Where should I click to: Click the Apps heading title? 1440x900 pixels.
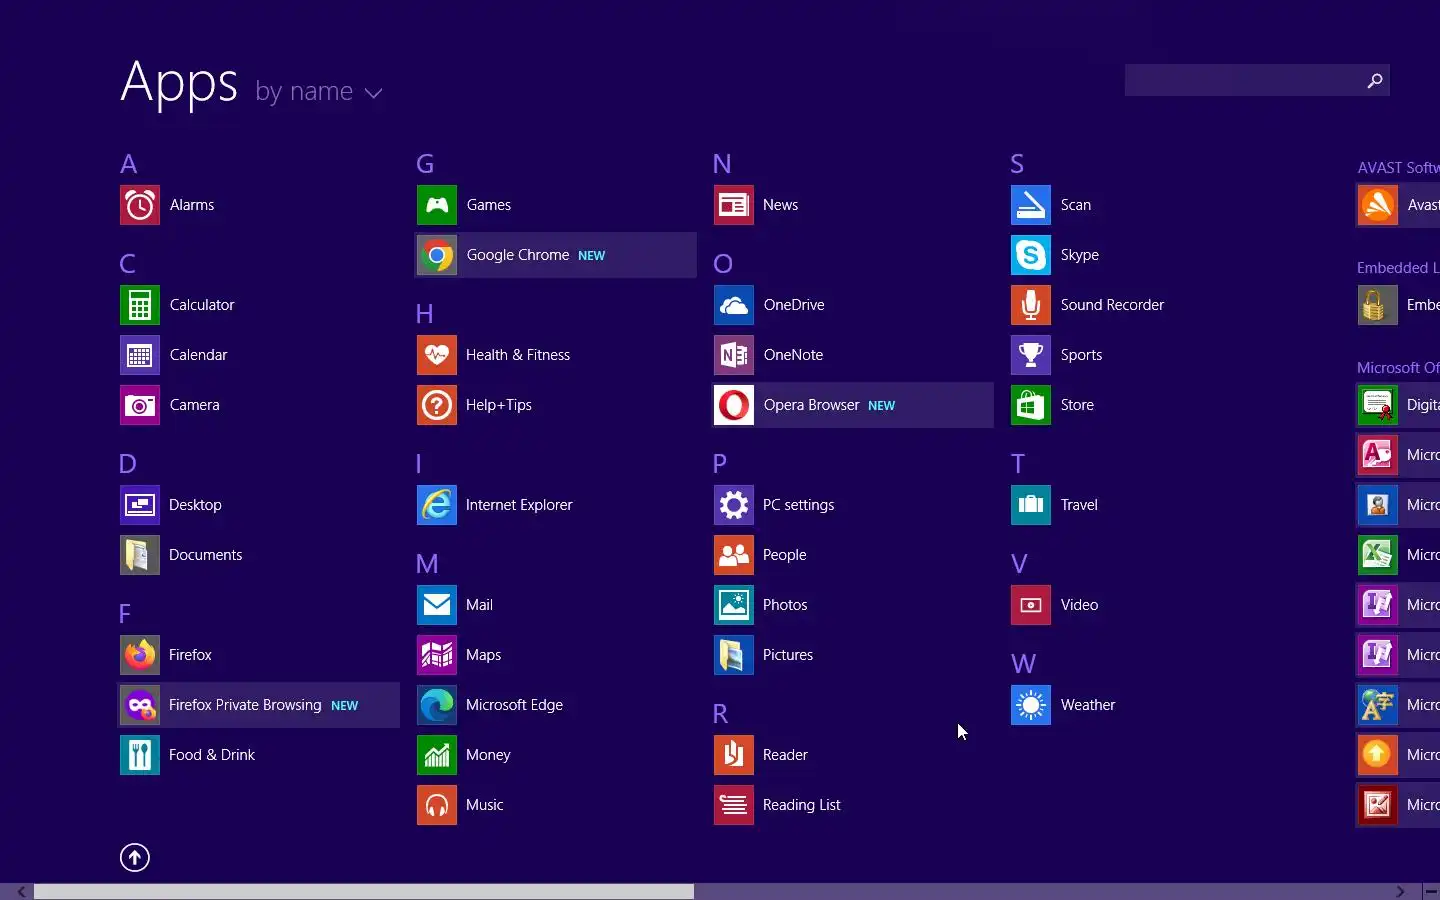(x=180, y=82)
